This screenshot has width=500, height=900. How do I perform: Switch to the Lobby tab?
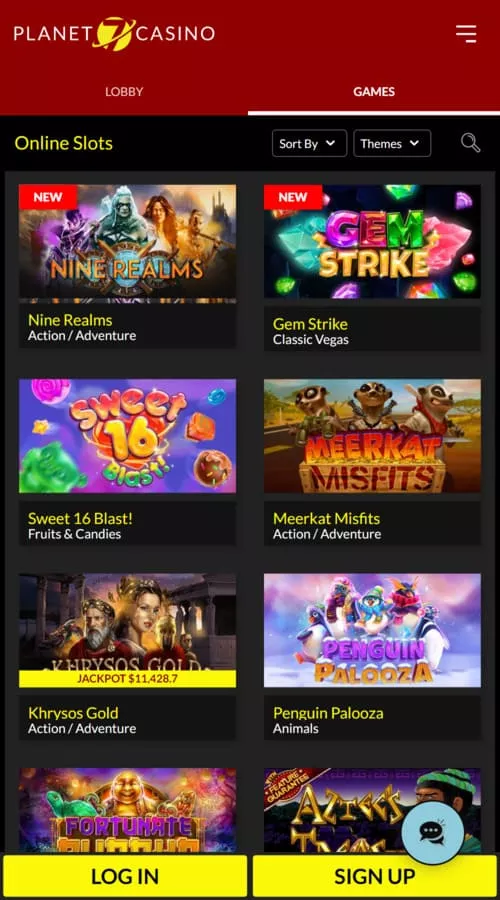click(124, 91)
